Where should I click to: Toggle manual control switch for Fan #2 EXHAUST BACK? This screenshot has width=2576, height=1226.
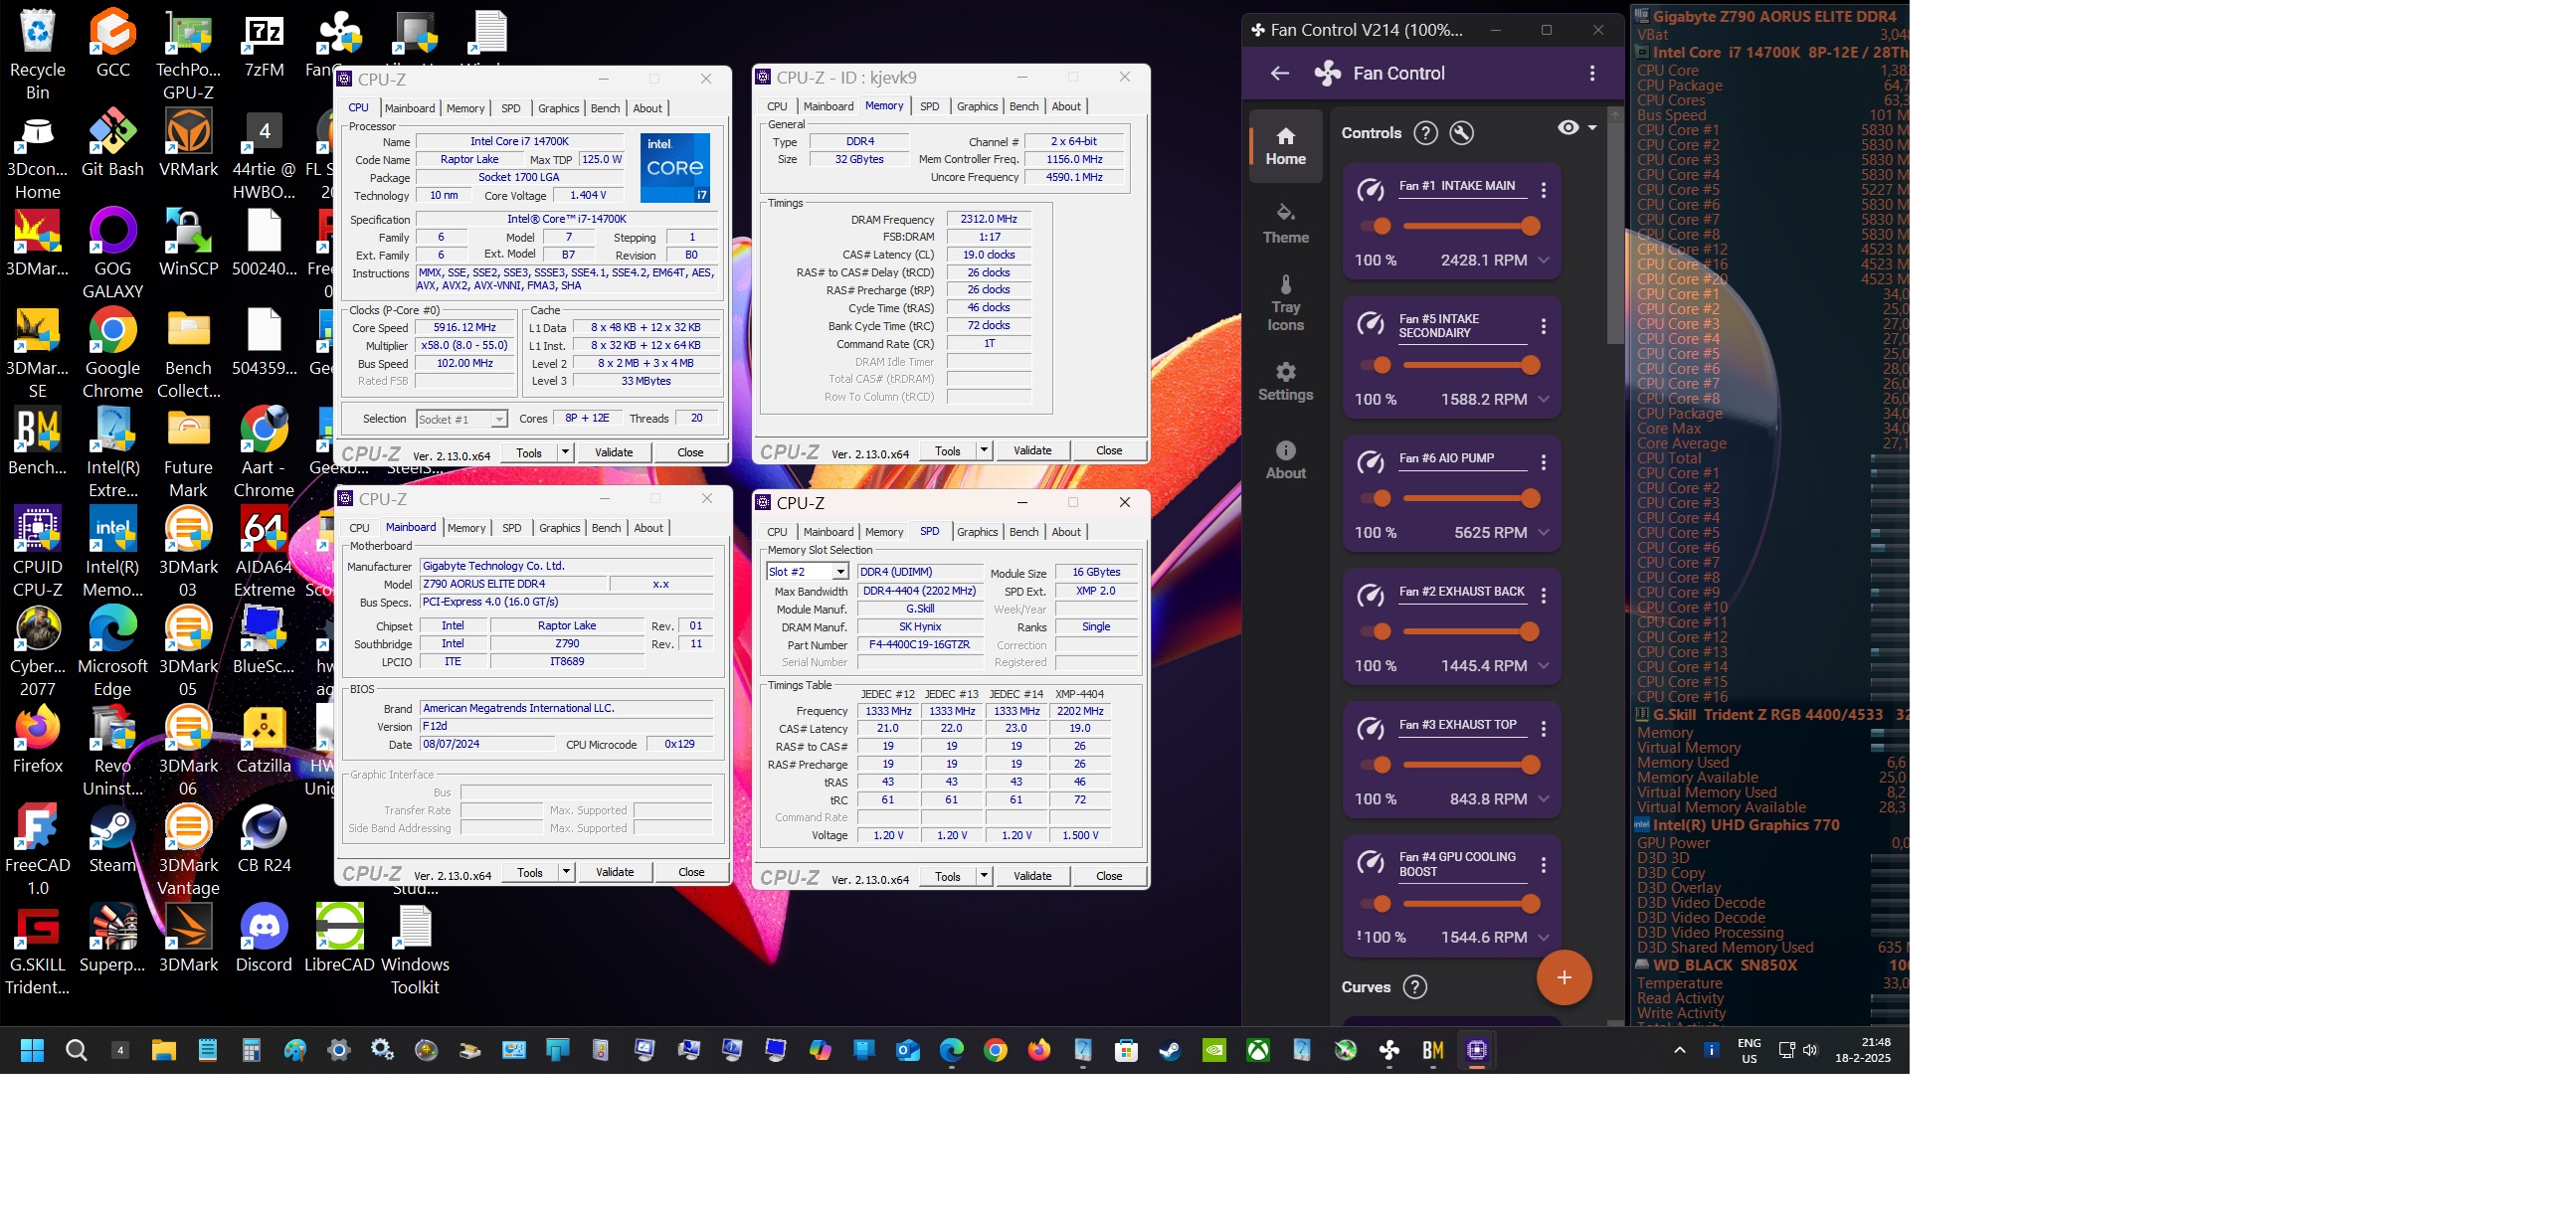point(1376,631)
